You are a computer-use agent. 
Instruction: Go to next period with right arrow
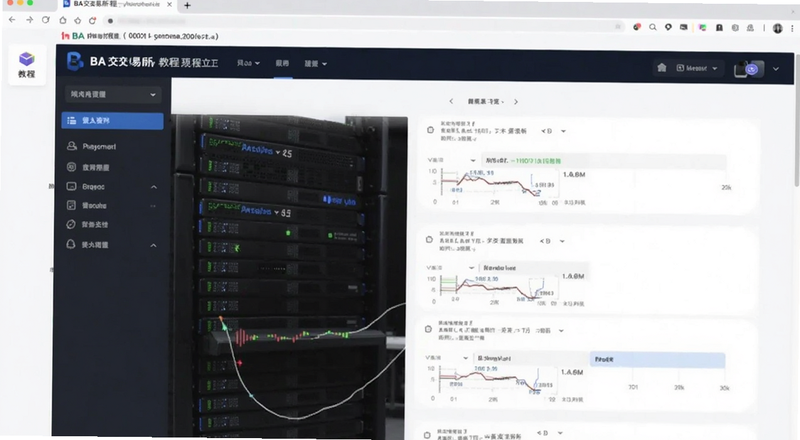(516, 102)
